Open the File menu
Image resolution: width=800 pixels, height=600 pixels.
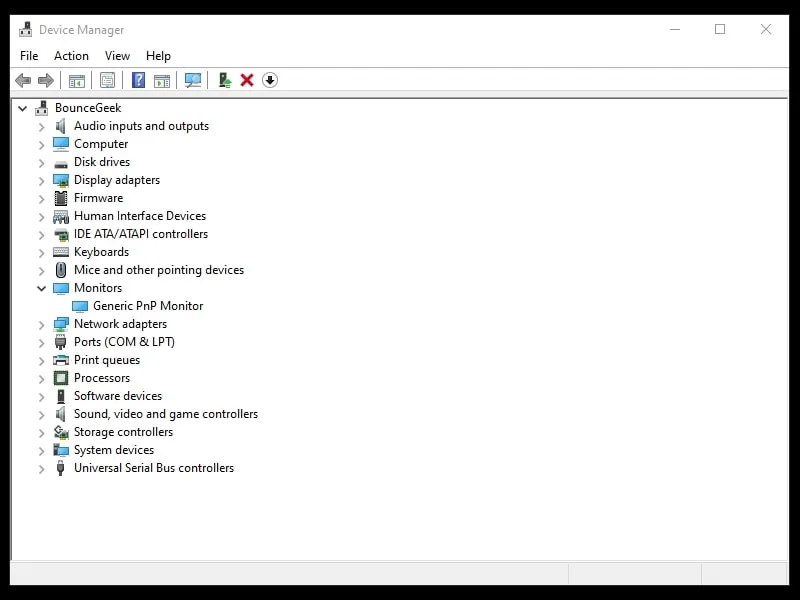pos(28,55)
